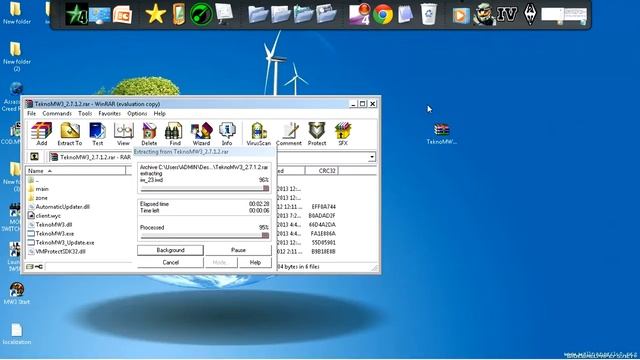This screenshot has height=360, width=640.
Task: Select the New folder desktop icon at top
Action: (x=16, y=14)
